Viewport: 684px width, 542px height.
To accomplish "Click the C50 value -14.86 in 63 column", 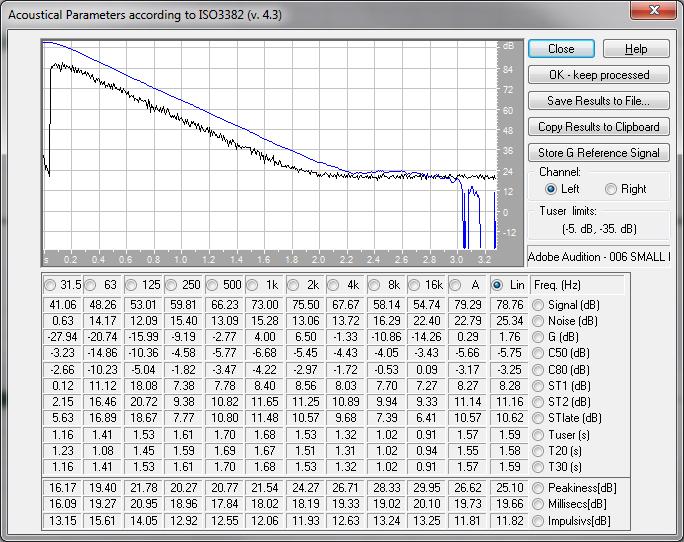I will [103, 353].
